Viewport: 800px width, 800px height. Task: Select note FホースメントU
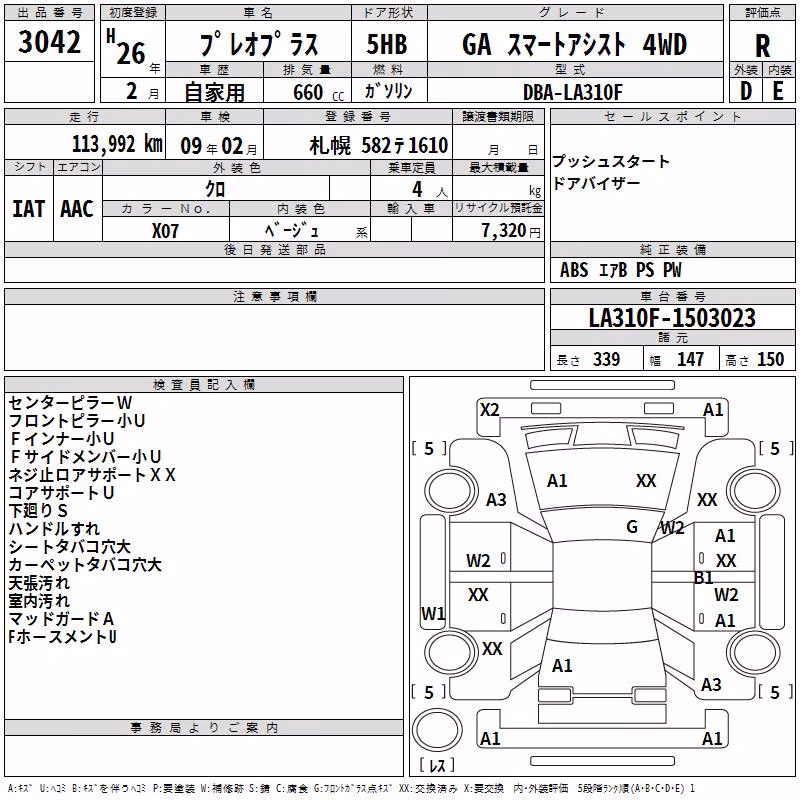pos(62,637)
